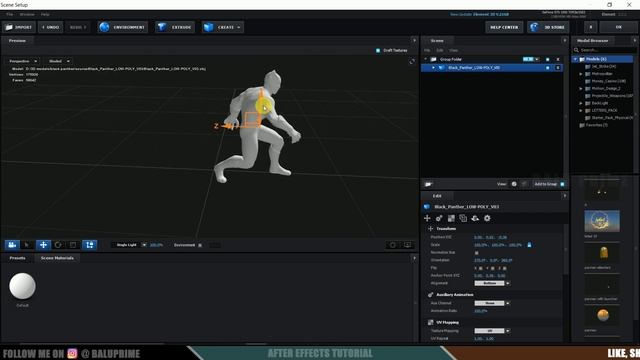This screenshot has height=360, width=640.
Task: Click the new folder icon below Scene list
Action: (428, 184)
